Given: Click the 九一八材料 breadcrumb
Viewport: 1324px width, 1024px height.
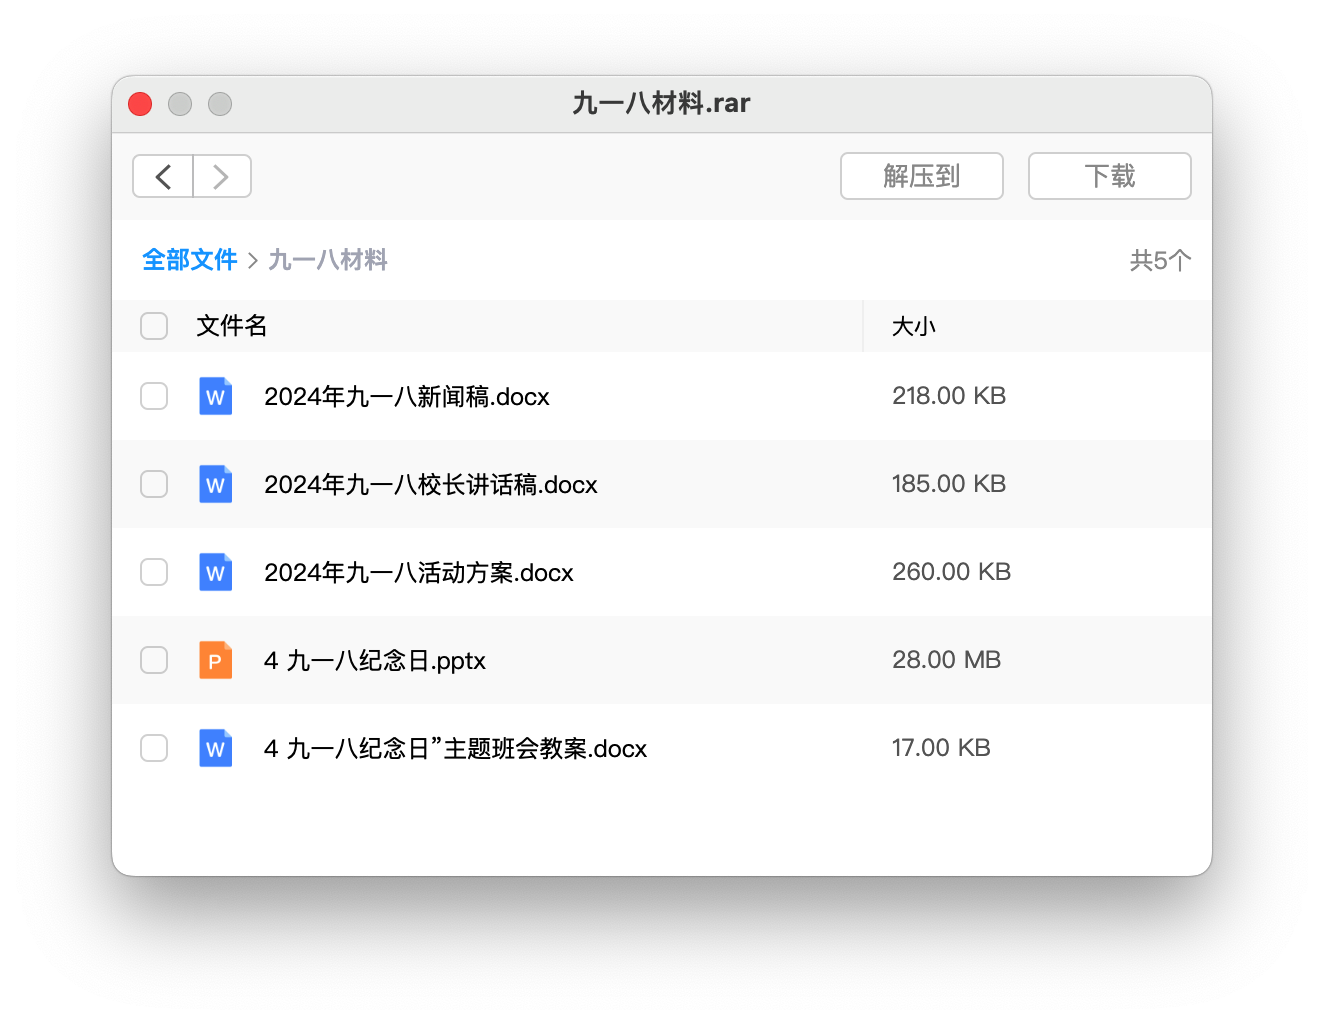Looking at the screenshot, I should [x=328, y=260].
